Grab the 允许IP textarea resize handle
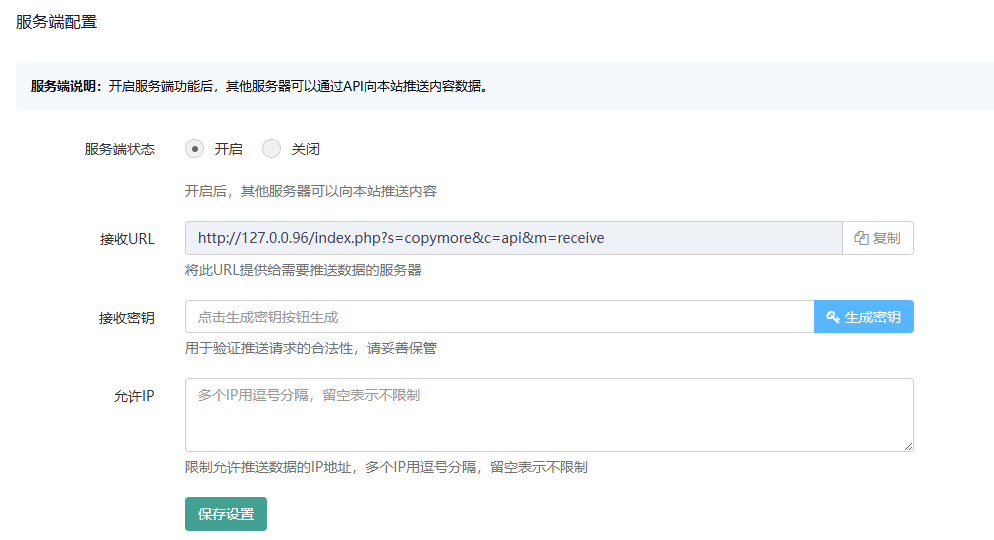This screenshot has height=540, width=994. tap(908, 446)
